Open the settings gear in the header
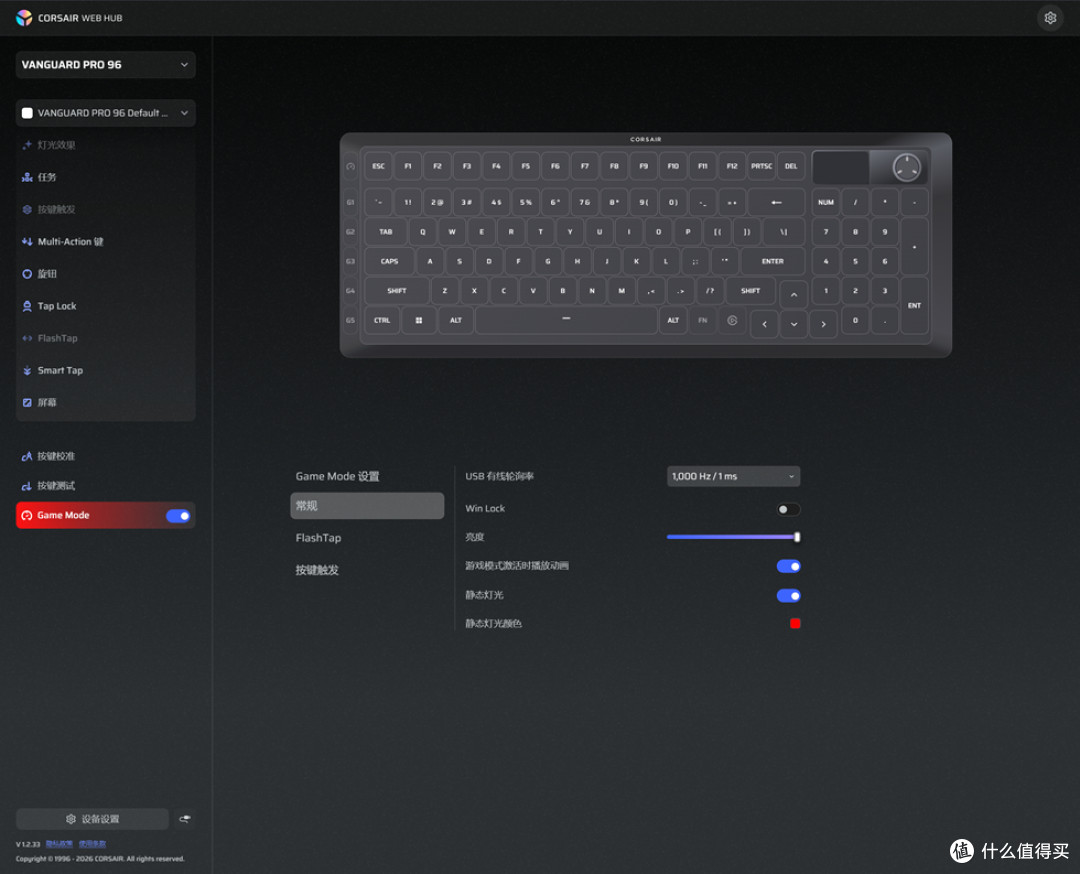This screenshot has height=874, width=1080. [x=1050, y=18]
